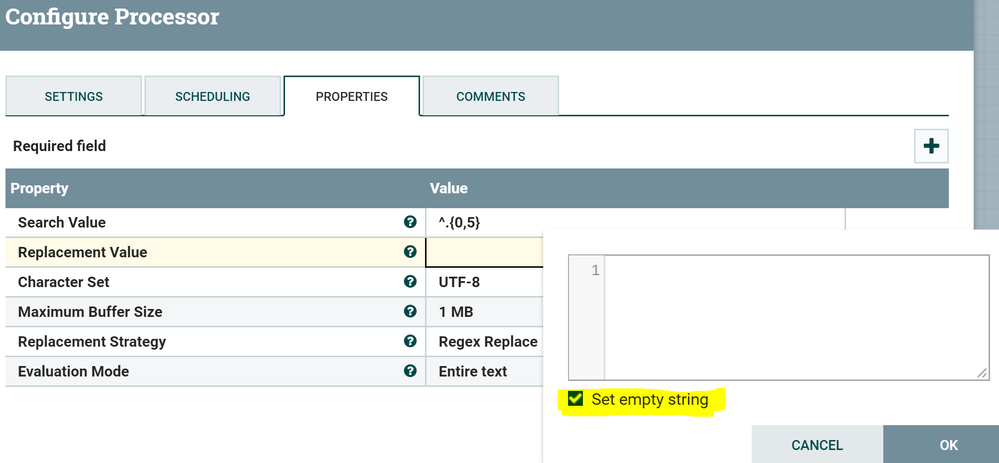Click help icon for Evaluation Mode
This screenshot has height=463, width=999.
(410, 371)
